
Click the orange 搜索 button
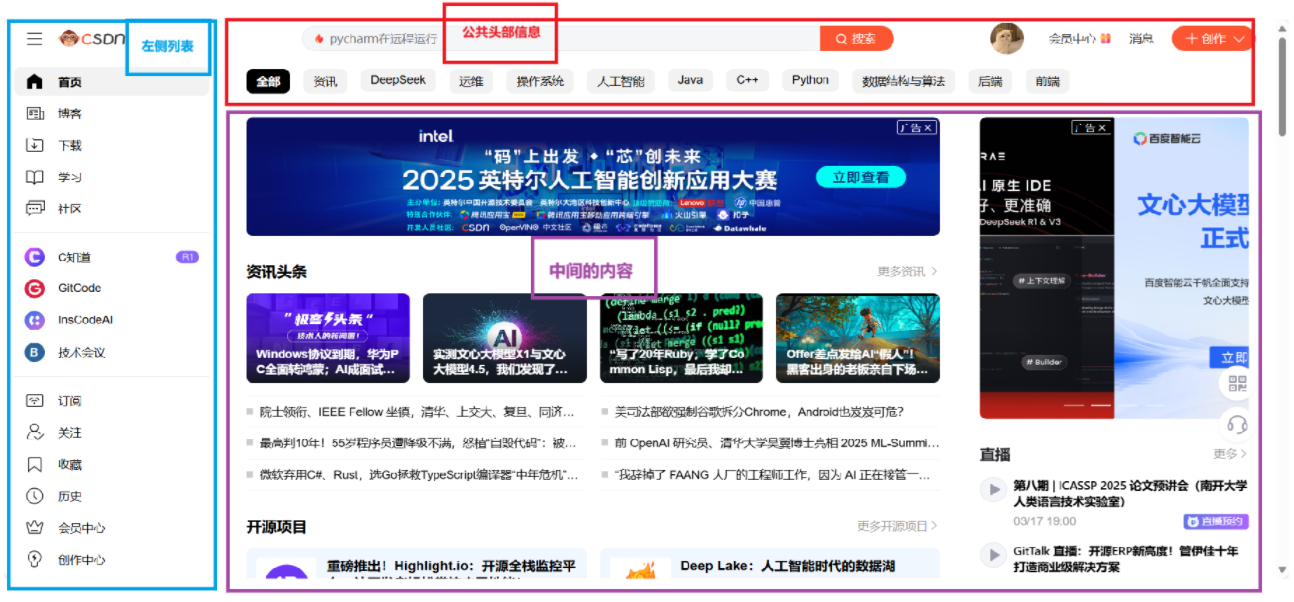point(856,39)
